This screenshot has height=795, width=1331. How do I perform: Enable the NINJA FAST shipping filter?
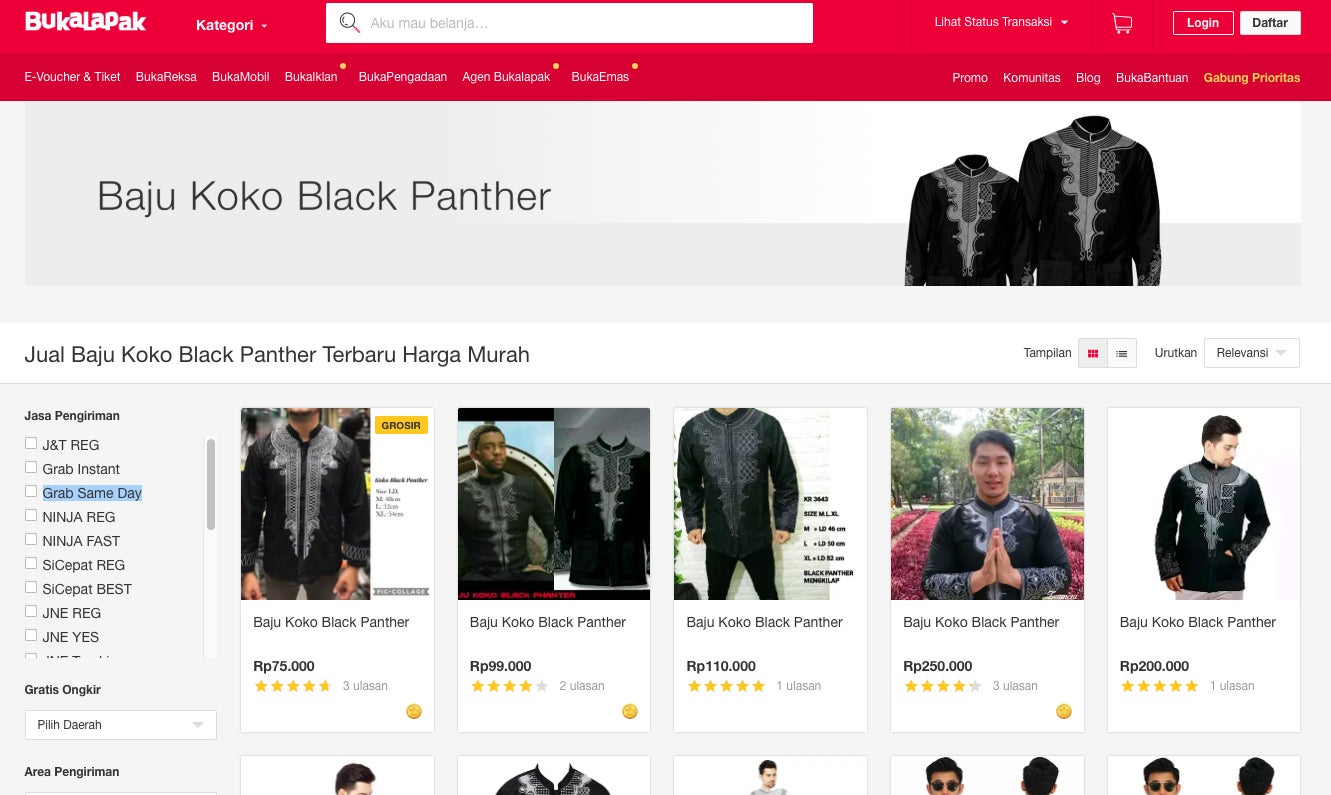pyautogui.click(x=31, y=540)
